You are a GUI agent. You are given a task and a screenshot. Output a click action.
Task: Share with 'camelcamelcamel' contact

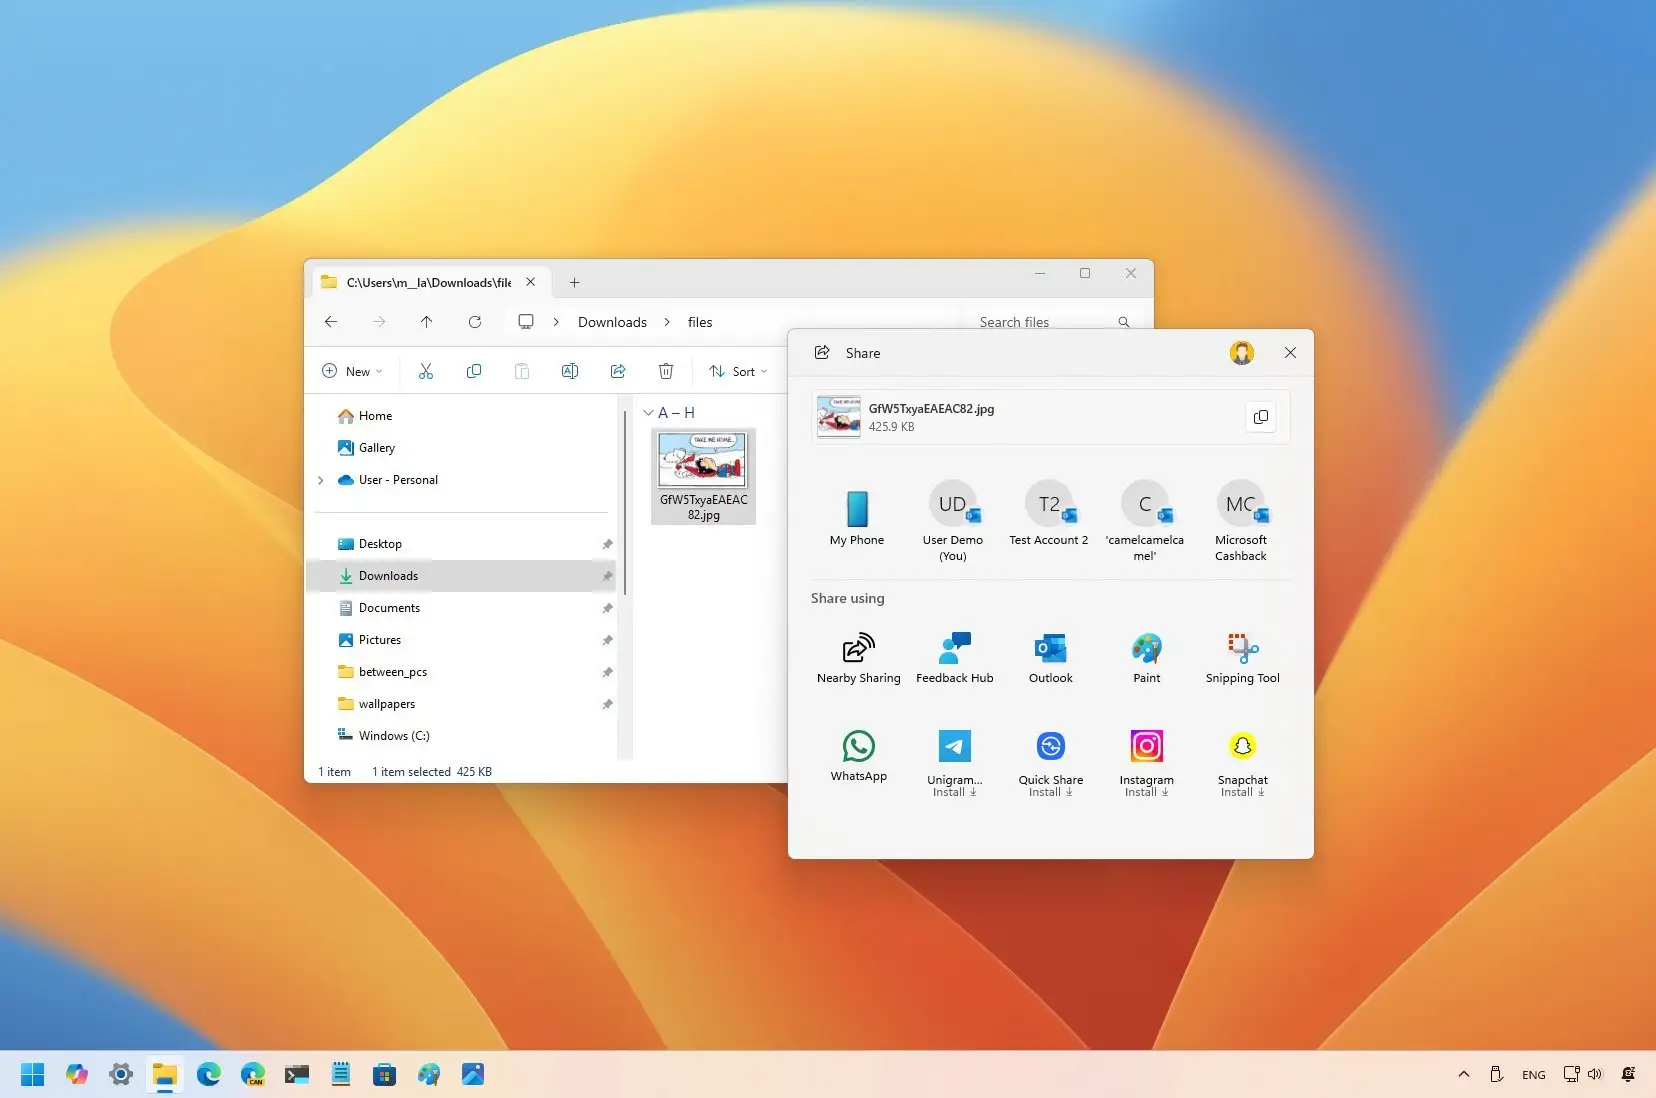[x=1144, y=520]
